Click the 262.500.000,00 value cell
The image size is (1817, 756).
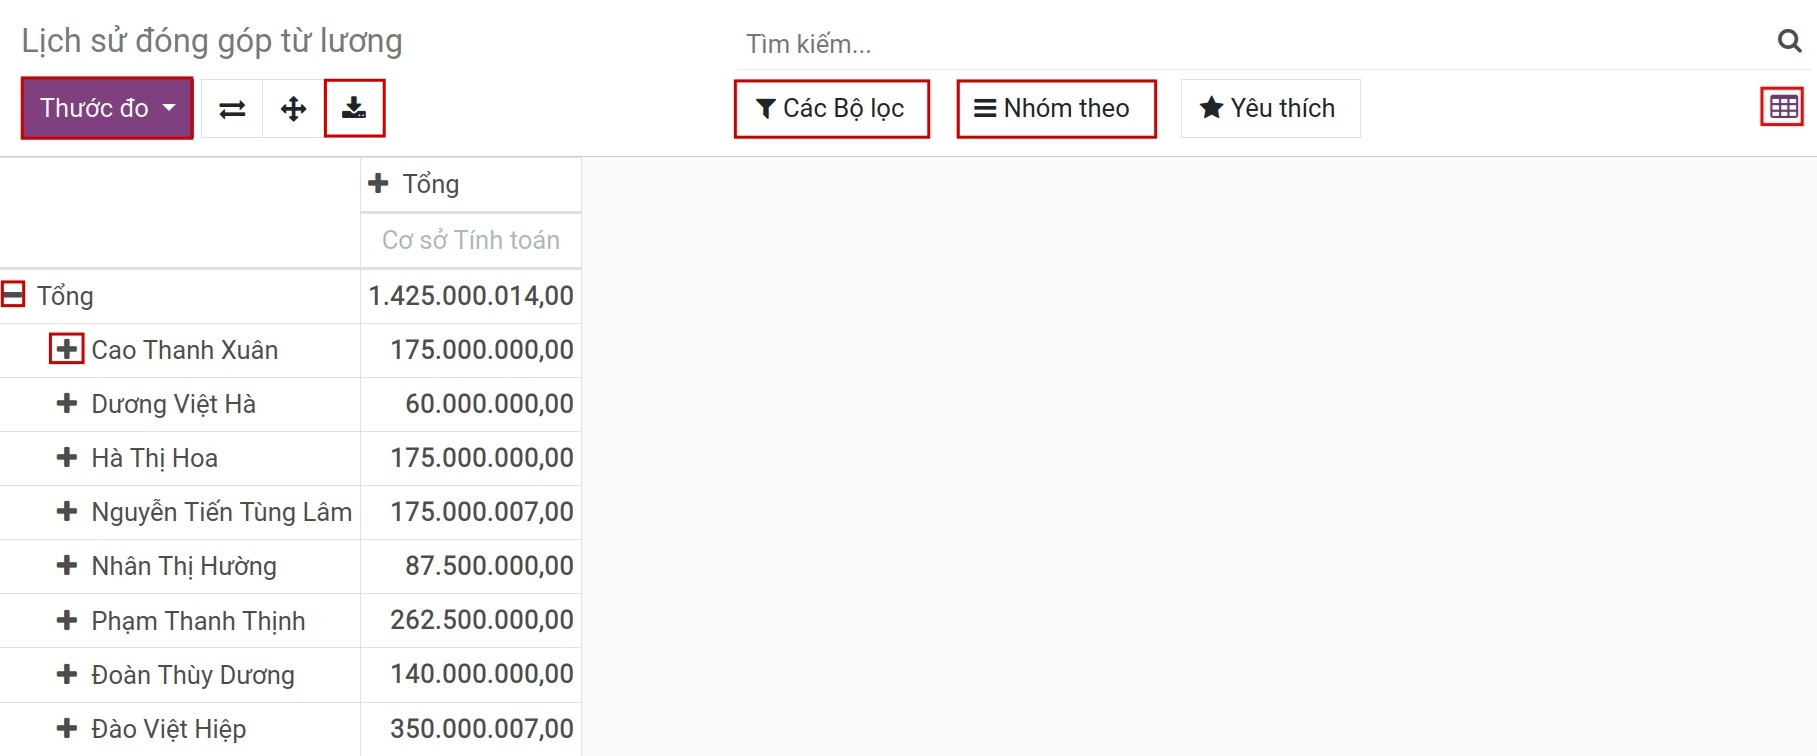tap(481, 620)
